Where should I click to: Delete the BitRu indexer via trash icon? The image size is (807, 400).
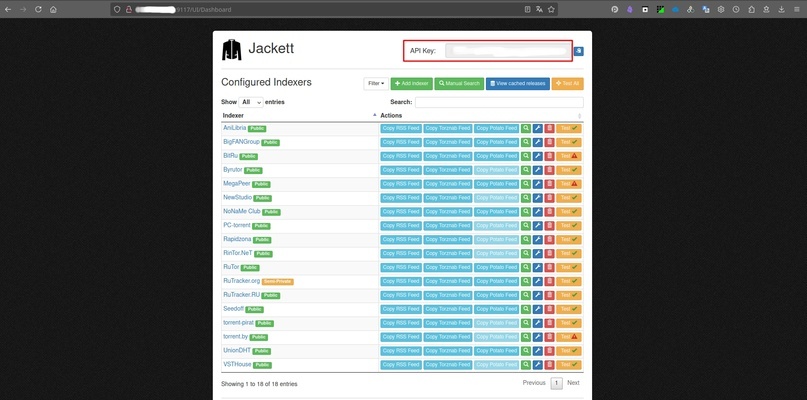tap(549, 156)
